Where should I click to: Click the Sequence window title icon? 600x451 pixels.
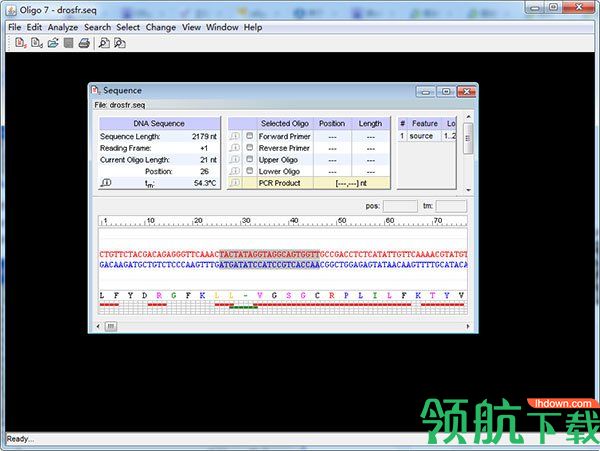coord(95,90)
